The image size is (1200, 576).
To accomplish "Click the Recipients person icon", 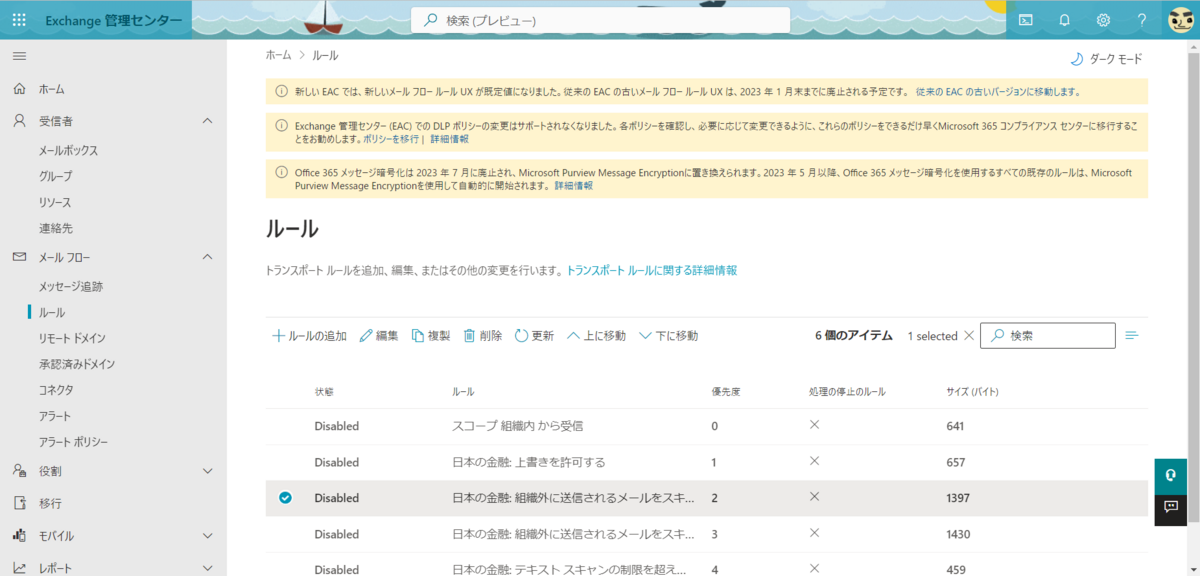I will (19, 121).
